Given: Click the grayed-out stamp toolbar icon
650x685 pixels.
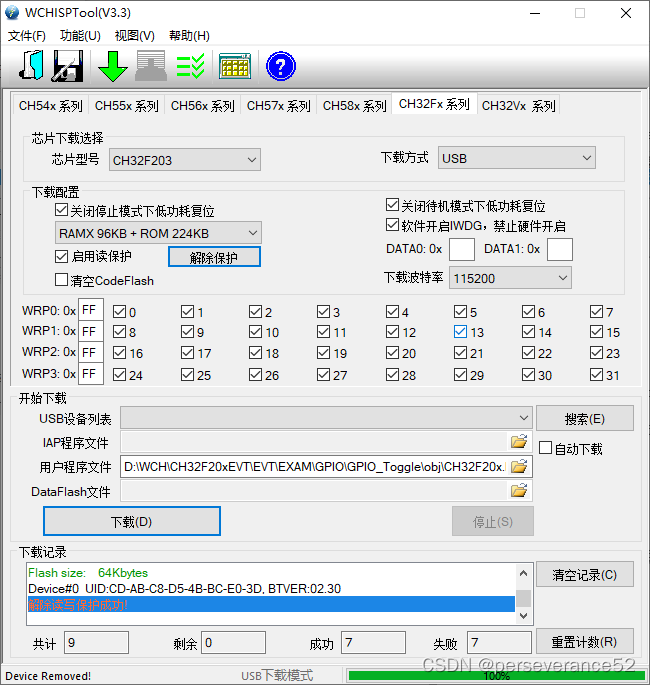Looking at the screenshot, I should click(x=151, y=66).
